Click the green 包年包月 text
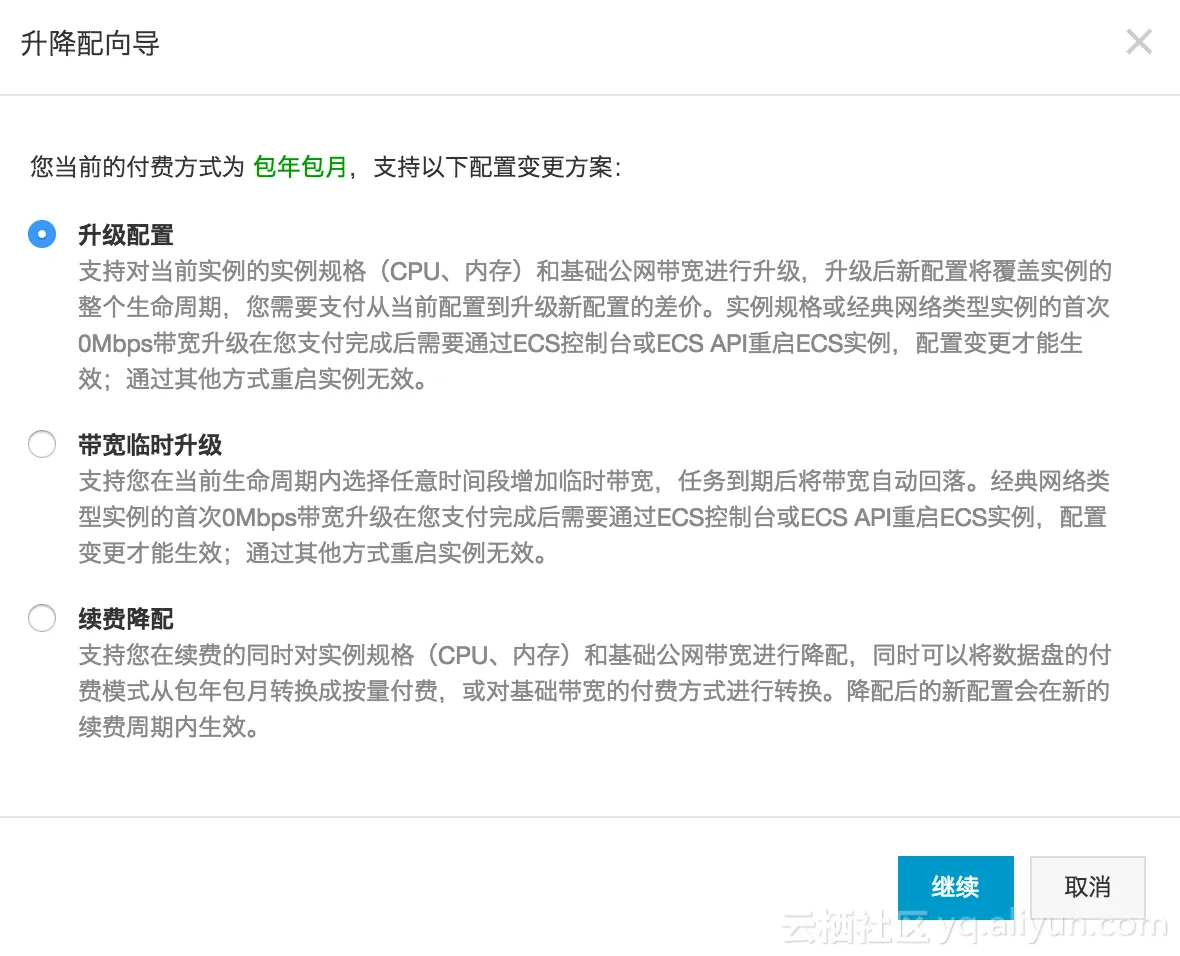Screen dimensions: 1180x956 click(x=300, y=166)
